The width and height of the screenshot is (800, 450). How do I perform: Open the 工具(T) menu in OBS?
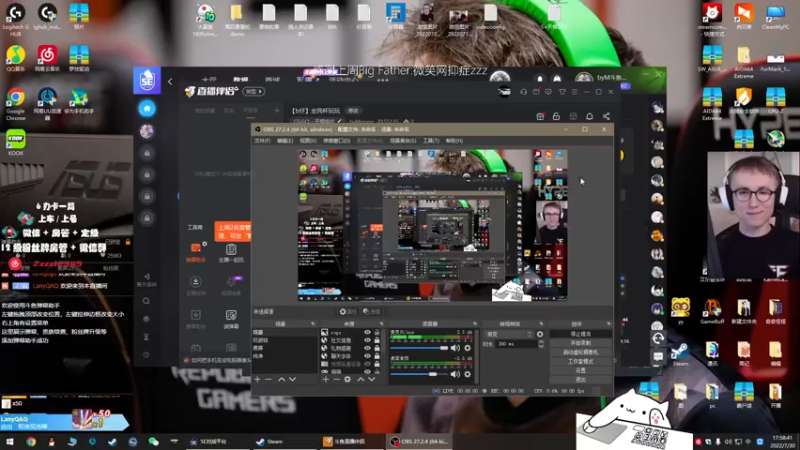click(x=431, y=140)
